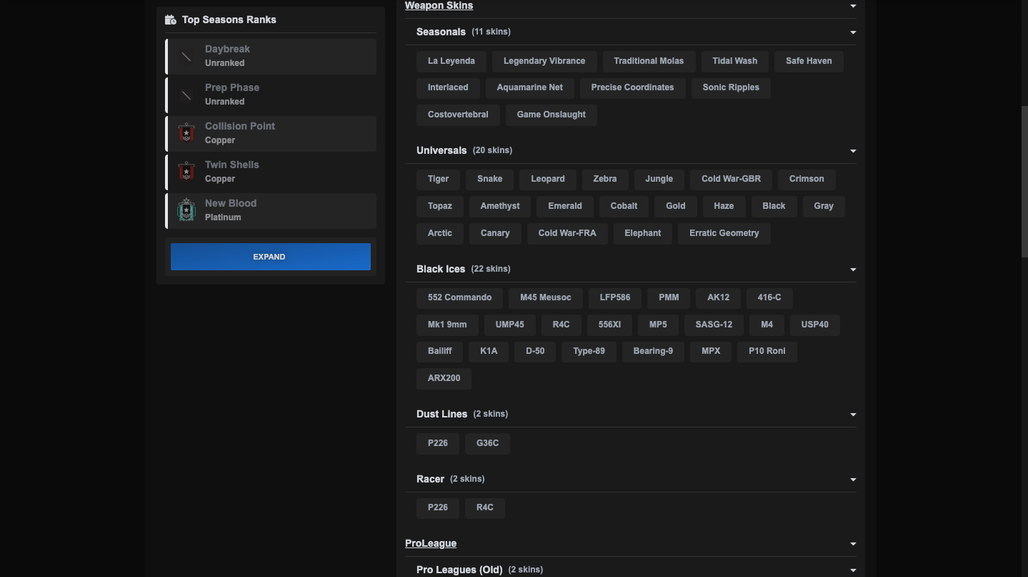Pick the Cobalt skin tag
1028x577 pixels.
pos(623,206)
